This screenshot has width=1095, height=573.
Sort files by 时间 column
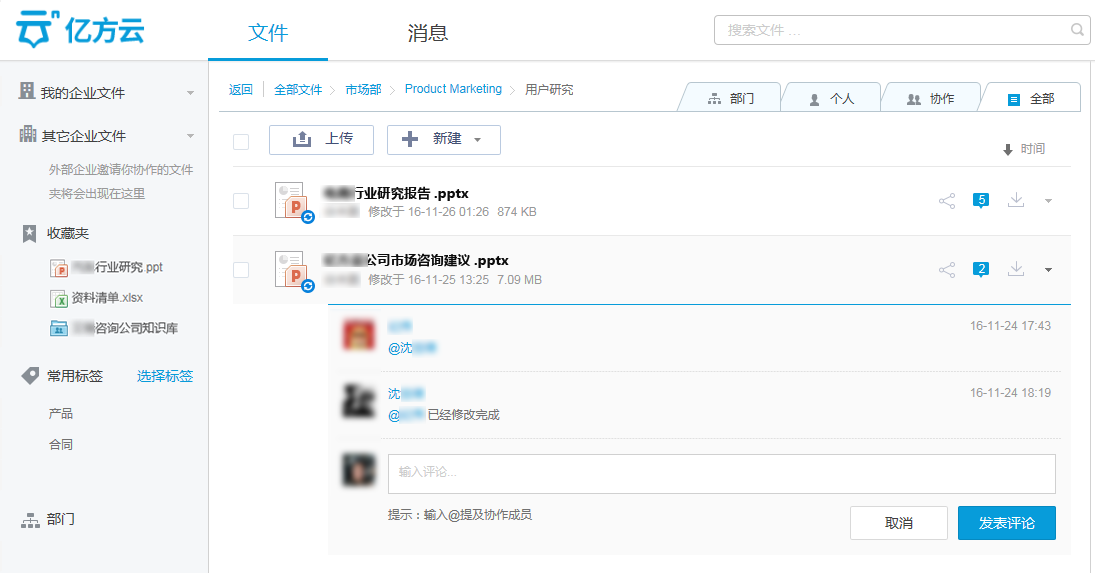coord(1024,149)
